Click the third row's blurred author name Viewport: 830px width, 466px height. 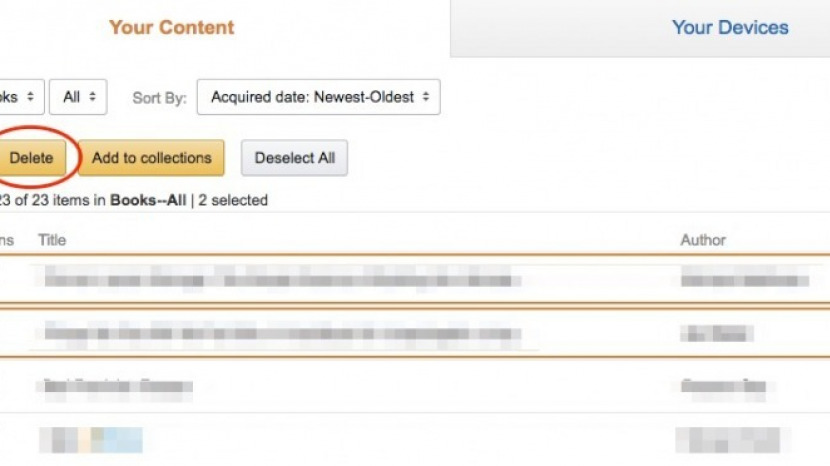pyautogui.click(x=723, y=387)
